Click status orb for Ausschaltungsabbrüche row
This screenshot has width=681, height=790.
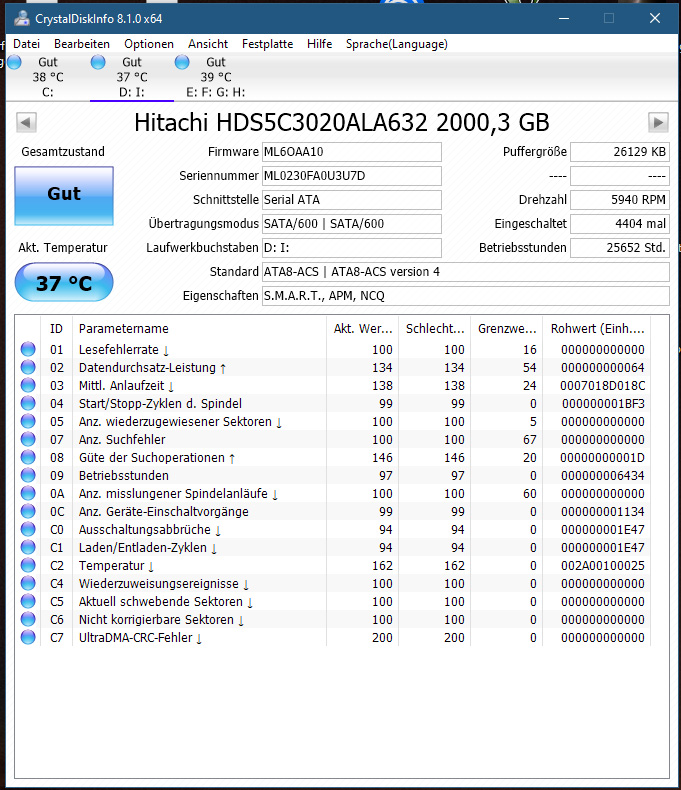28,529
